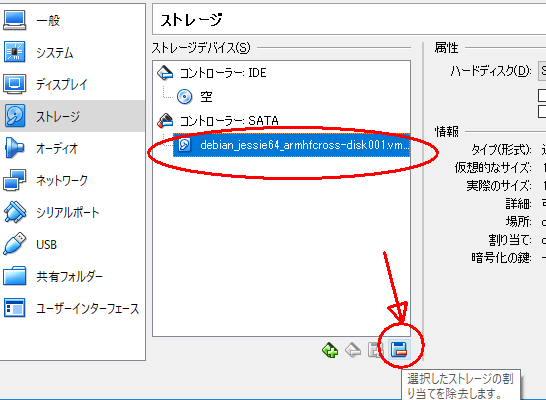Click the 実際のサイズ info label
This screenshot has width=546, height=400.
click(499, 186)
